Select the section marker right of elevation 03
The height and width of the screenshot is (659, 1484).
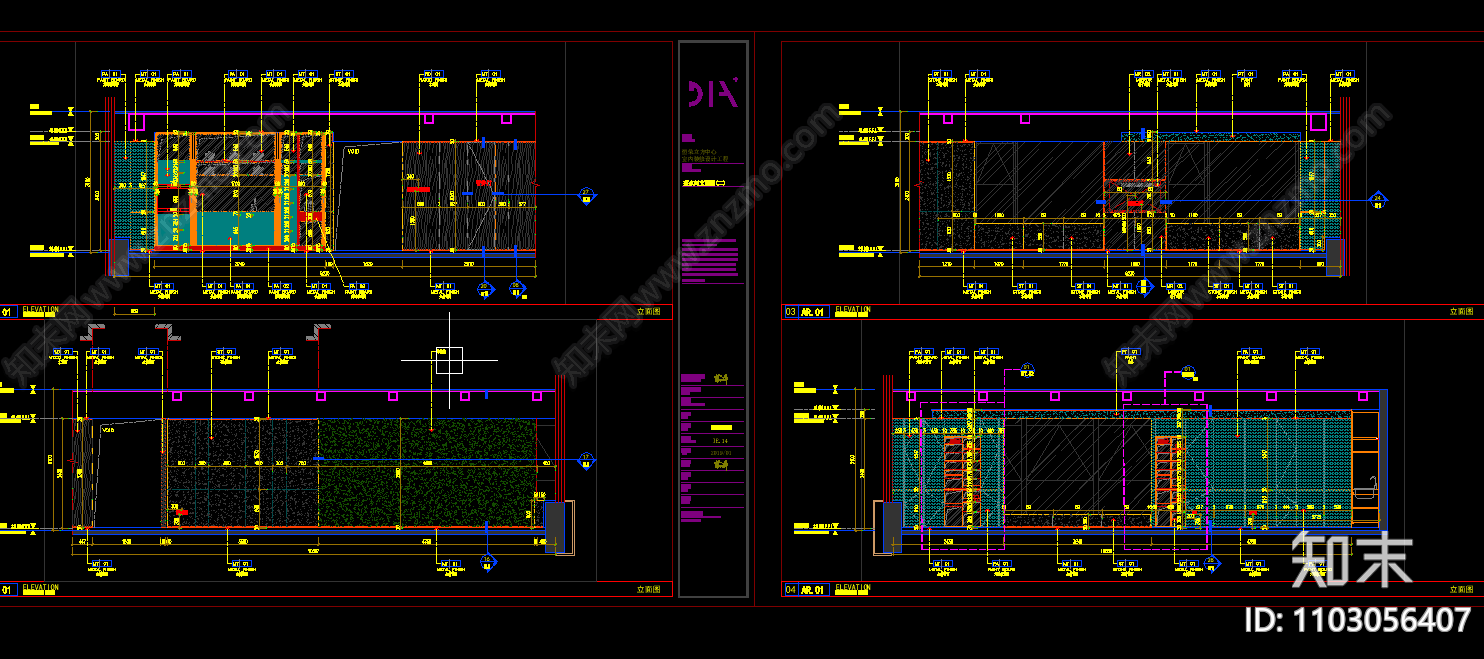click(1378, 199)
